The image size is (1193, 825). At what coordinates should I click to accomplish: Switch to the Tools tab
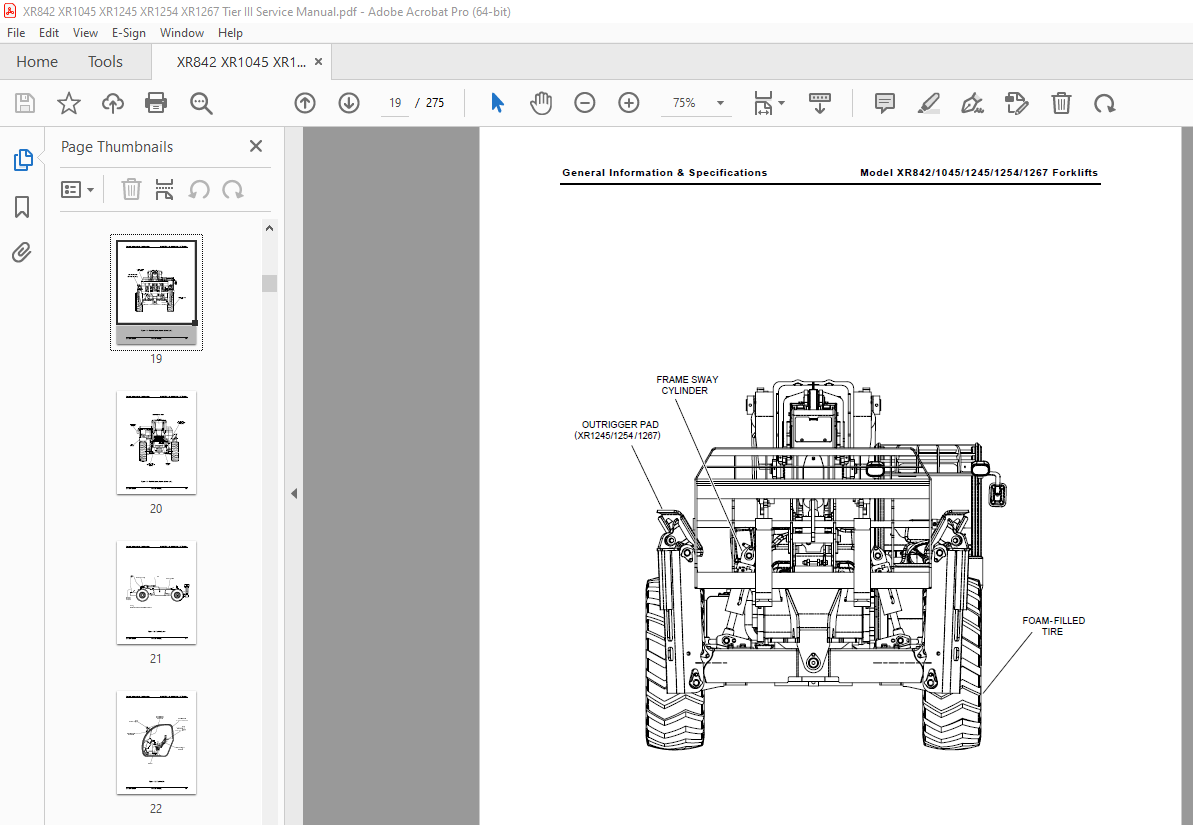(x=105, y=62)
